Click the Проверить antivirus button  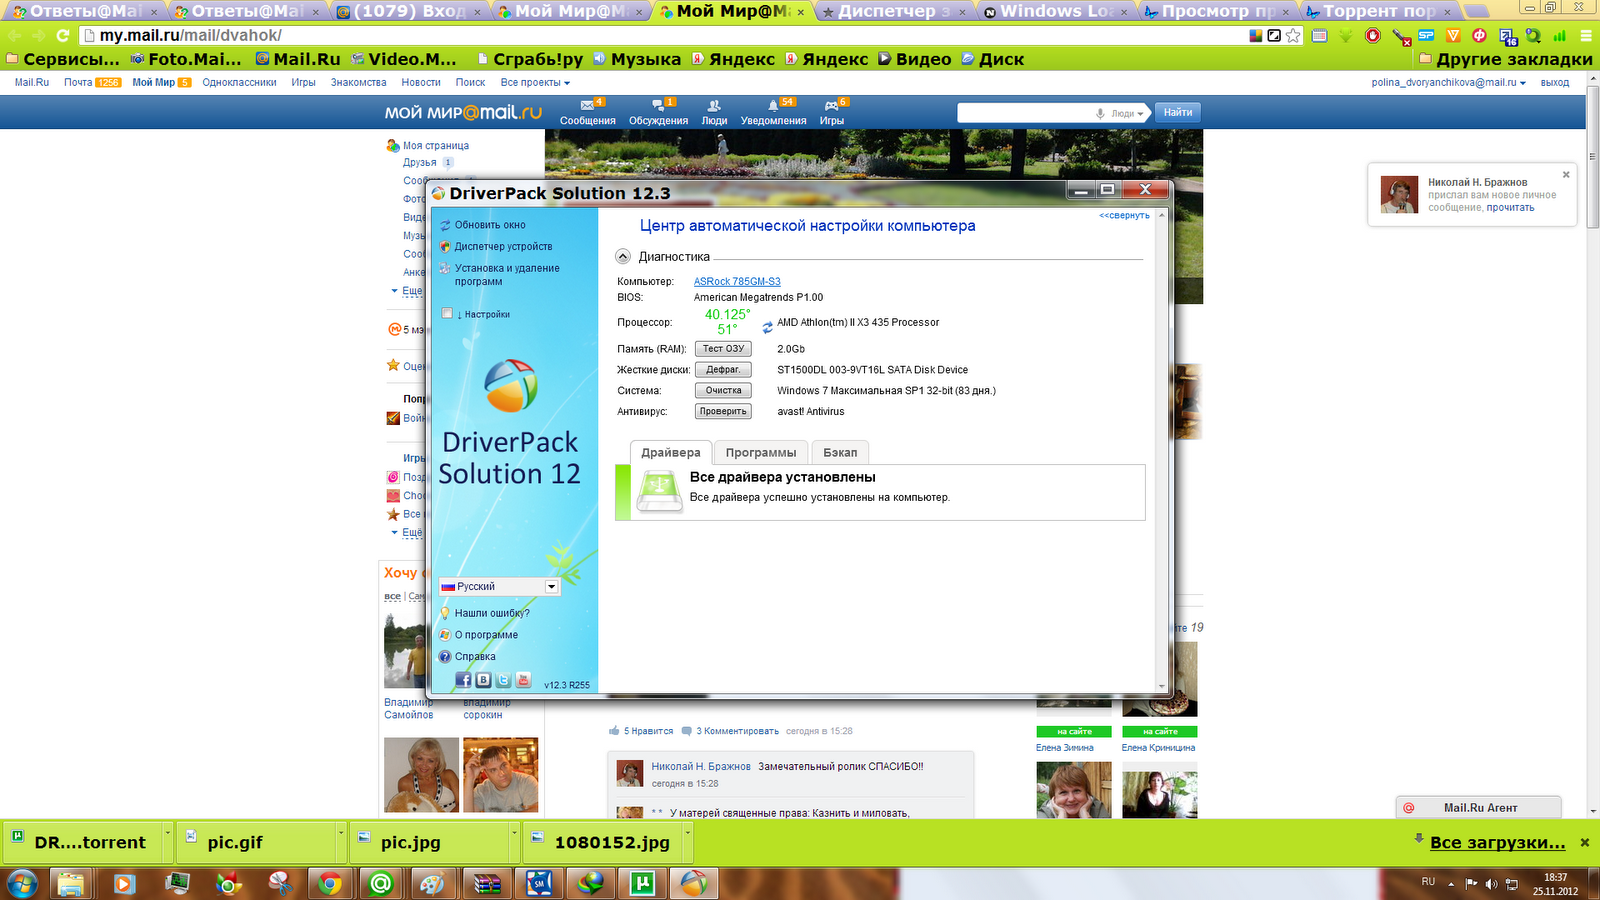pos(723,412)
